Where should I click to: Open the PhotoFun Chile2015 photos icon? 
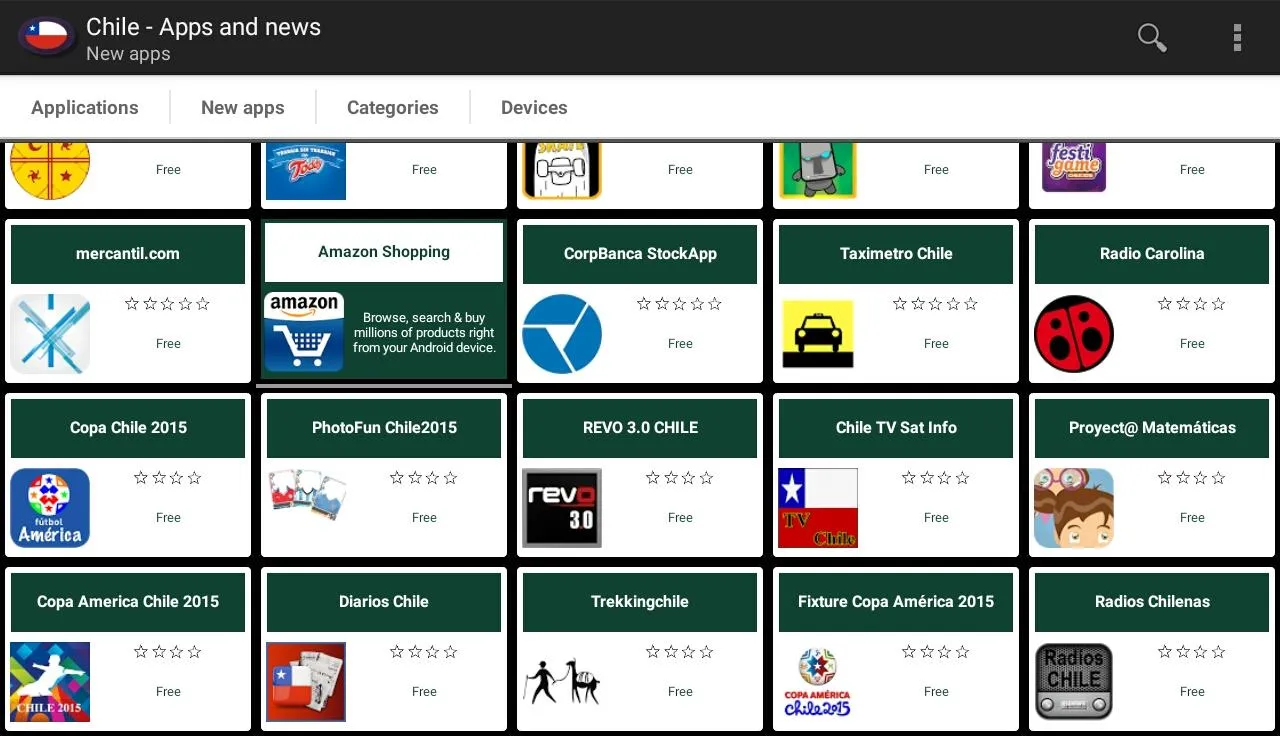click(306, 495)
